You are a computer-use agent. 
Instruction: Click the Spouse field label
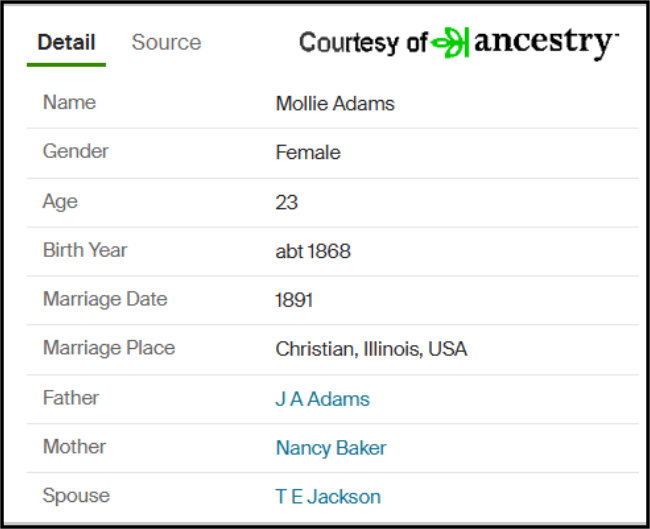76,496
